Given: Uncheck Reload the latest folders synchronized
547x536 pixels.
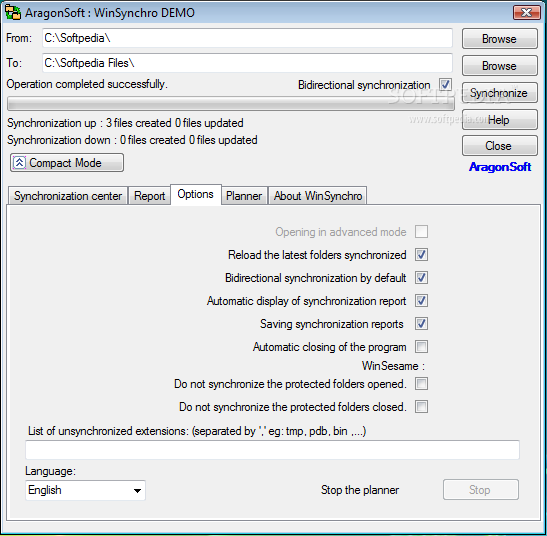Looking at the screenshot, I should (421, 255).
